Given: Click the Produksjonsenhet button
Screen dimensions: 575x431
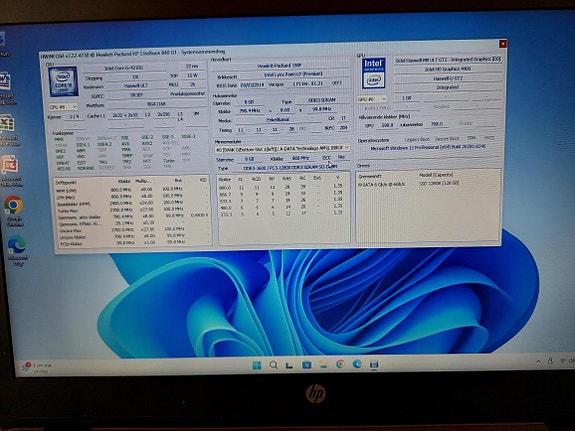Looking at the screenshot, I should pos(187,94).
